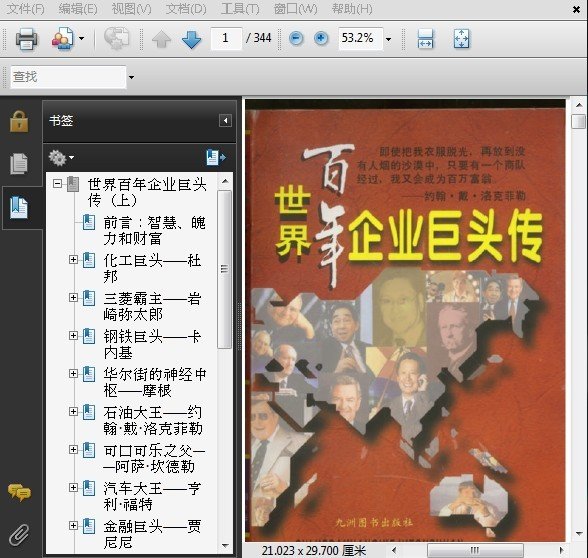
Task: Open the Comments panel speech bubble icon
Action: click(x=19, y=492)
